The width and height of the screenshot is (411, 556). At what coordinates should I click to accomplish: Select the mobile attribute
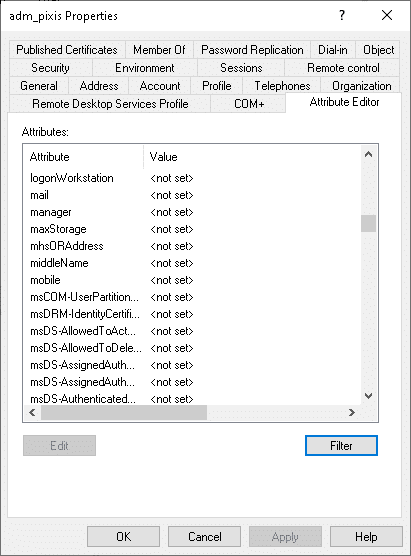(x=45, y=280)
